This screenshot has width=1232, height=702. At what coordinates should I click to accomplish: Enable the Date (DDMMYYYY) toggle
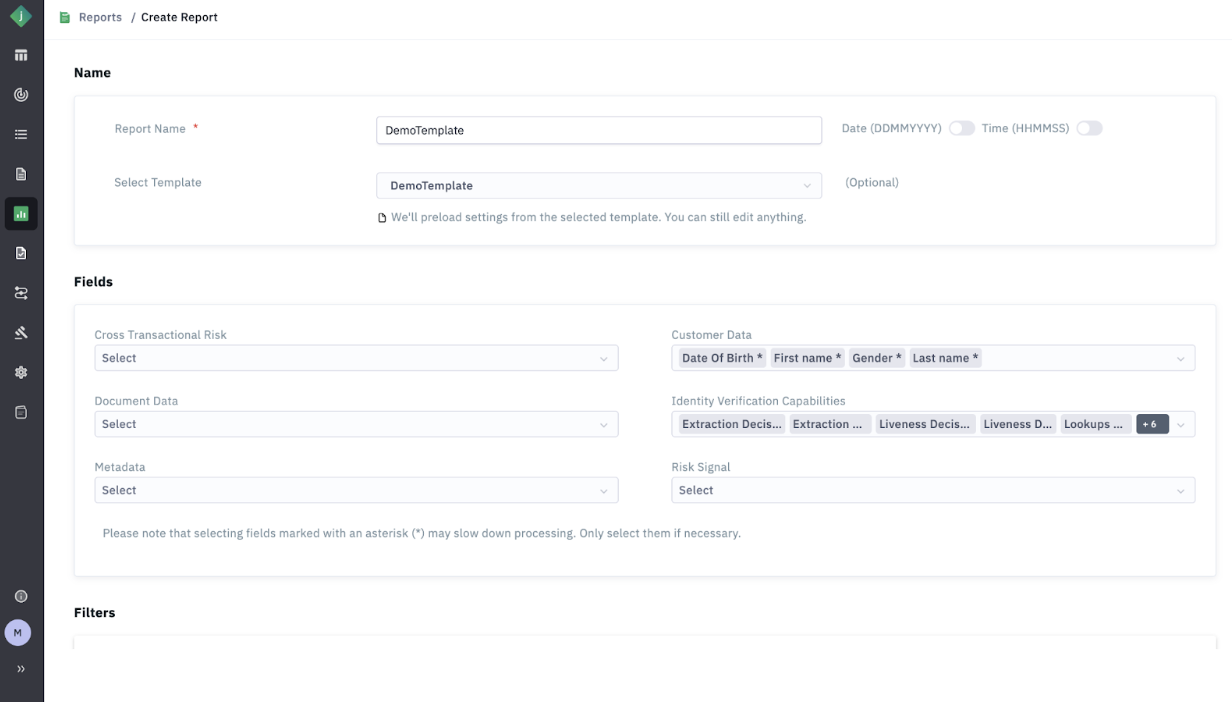click(961, 129)
